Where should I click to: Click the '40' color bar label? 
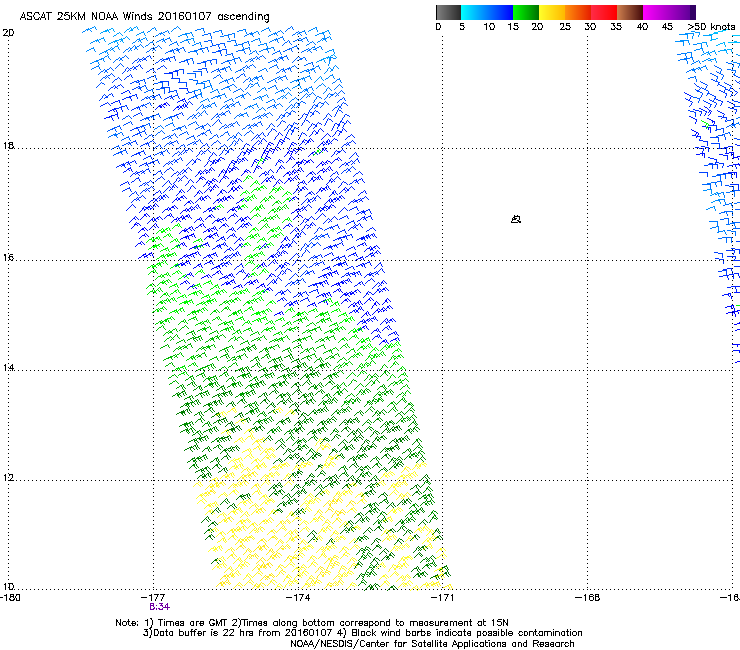[x=642, y=27]
